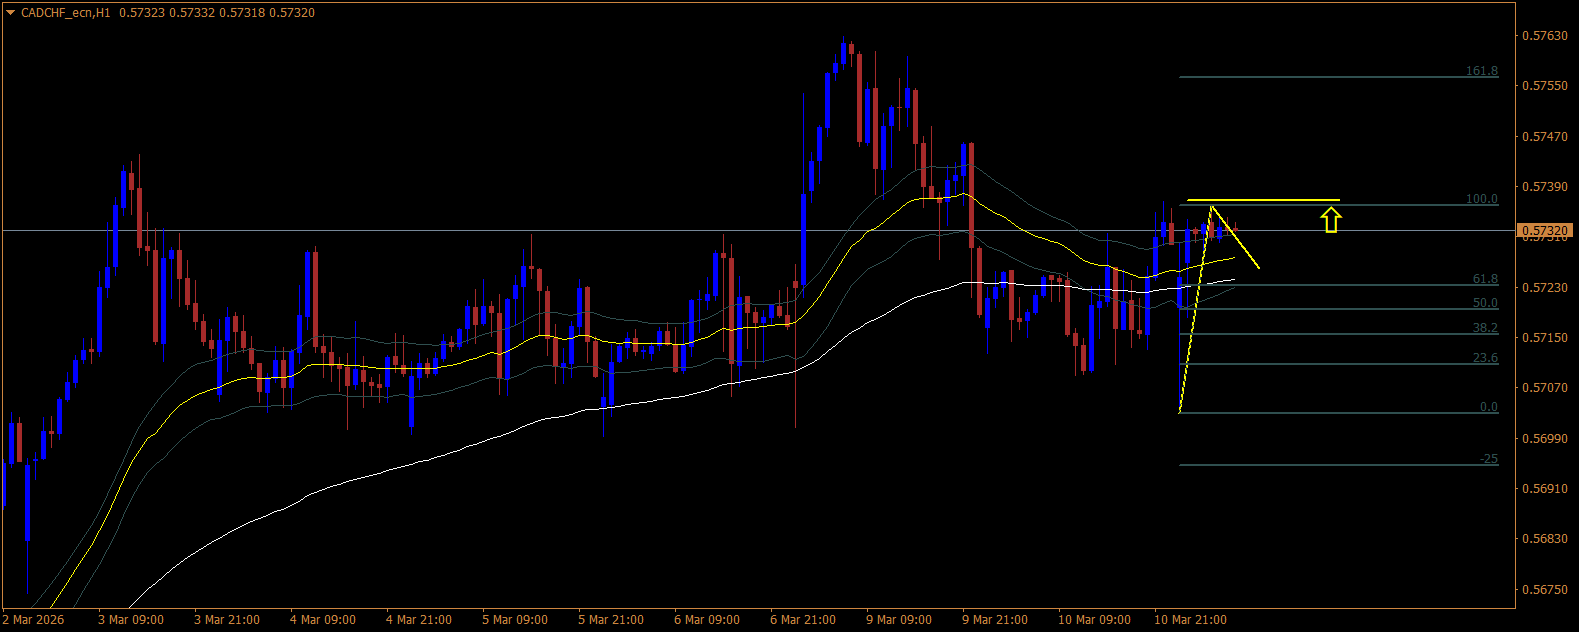Click the 0.57070 price axis label

(1544, 388)
